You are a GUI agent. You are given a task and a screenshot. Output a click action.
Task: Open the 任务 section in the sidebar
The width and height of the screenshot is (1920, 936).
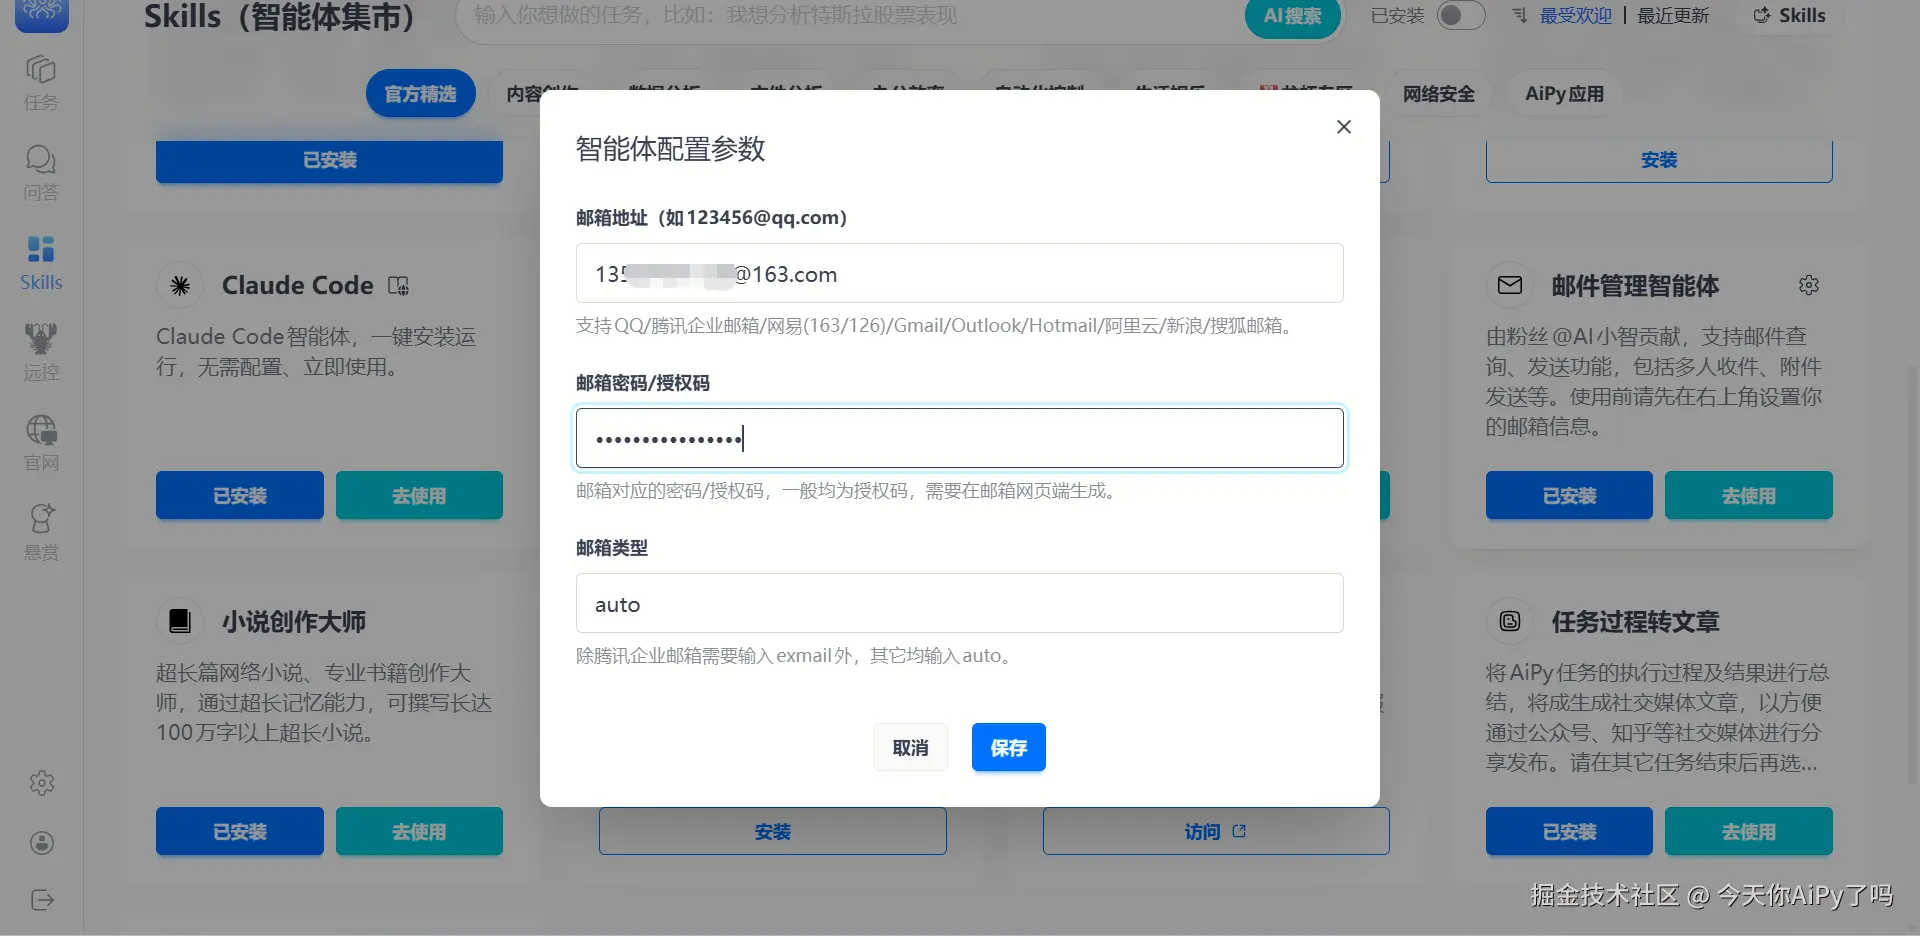coord(41,83)
